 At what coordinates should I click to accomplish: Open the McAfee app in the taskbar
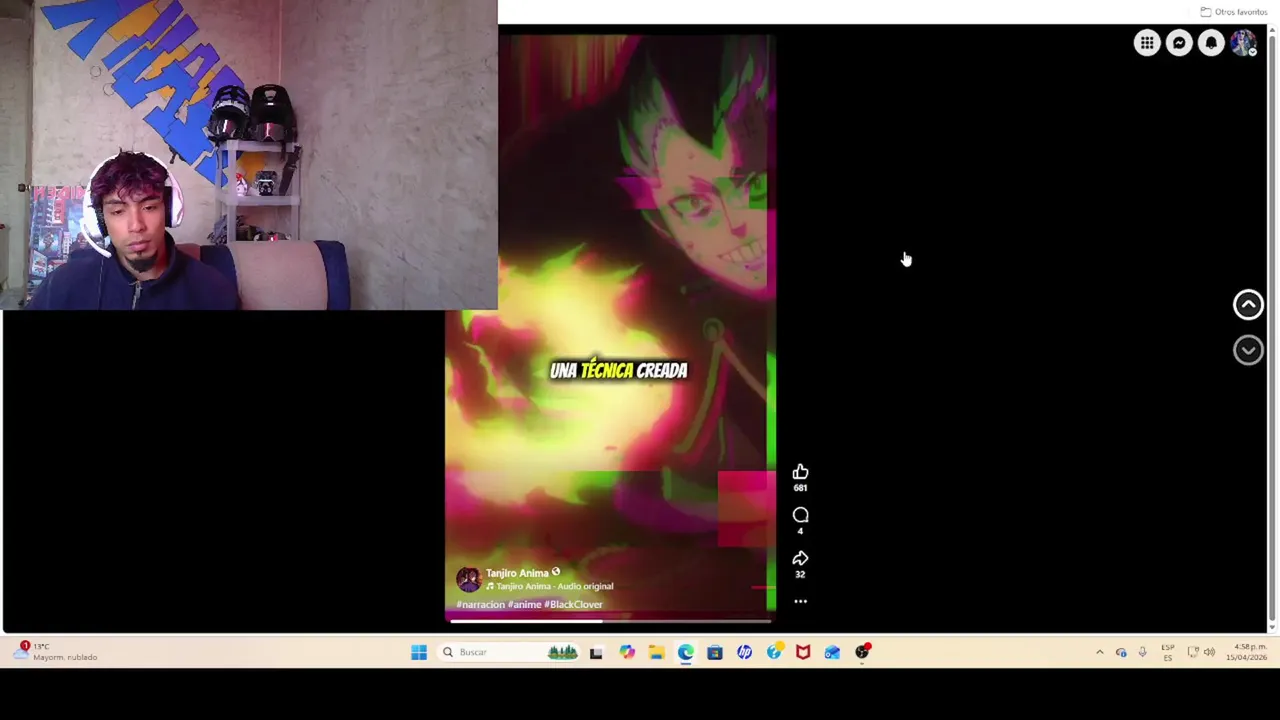pos(803,652)
